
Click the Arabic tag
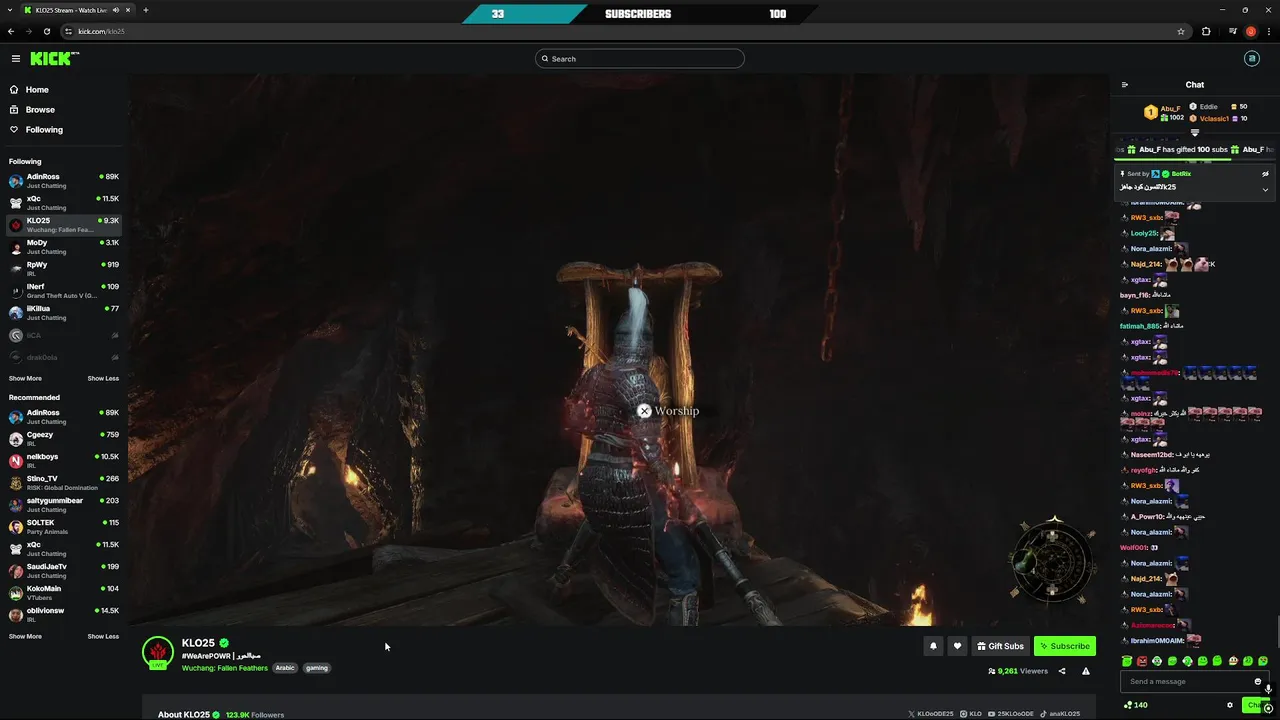(x=285, y=668)
